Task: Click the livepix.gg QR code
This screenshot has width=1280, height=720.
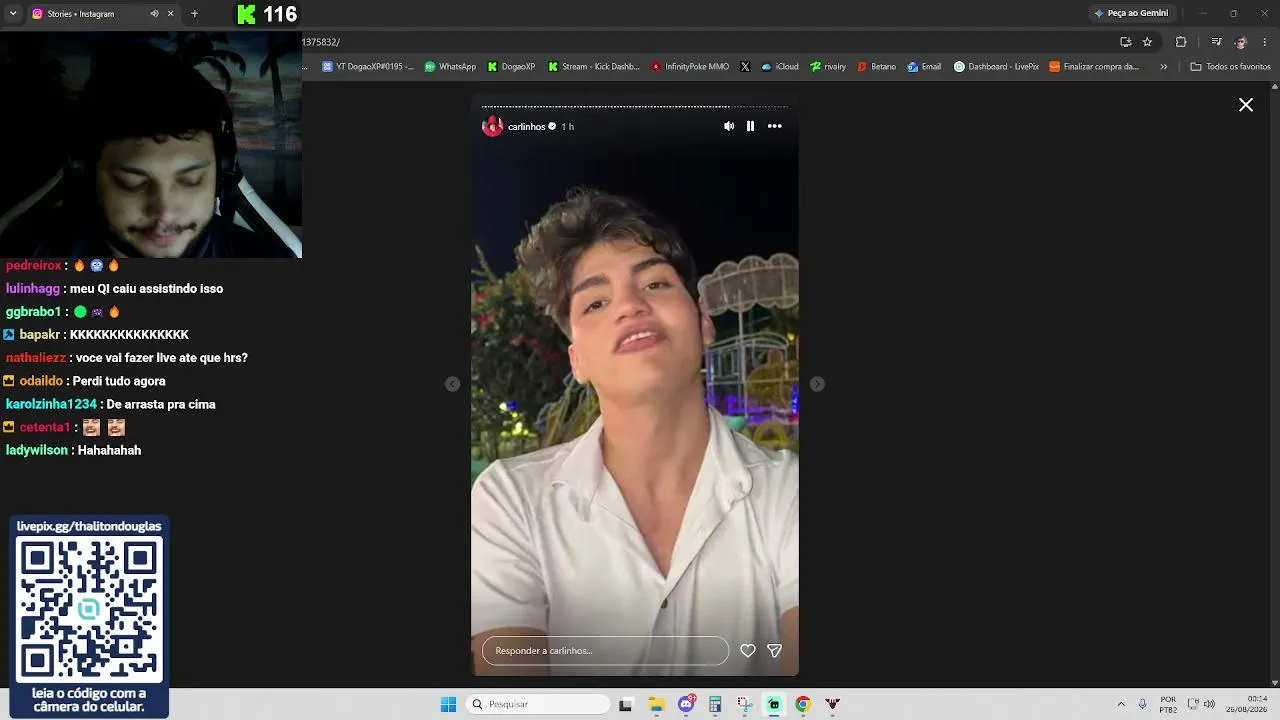Action: coord(89,608)
